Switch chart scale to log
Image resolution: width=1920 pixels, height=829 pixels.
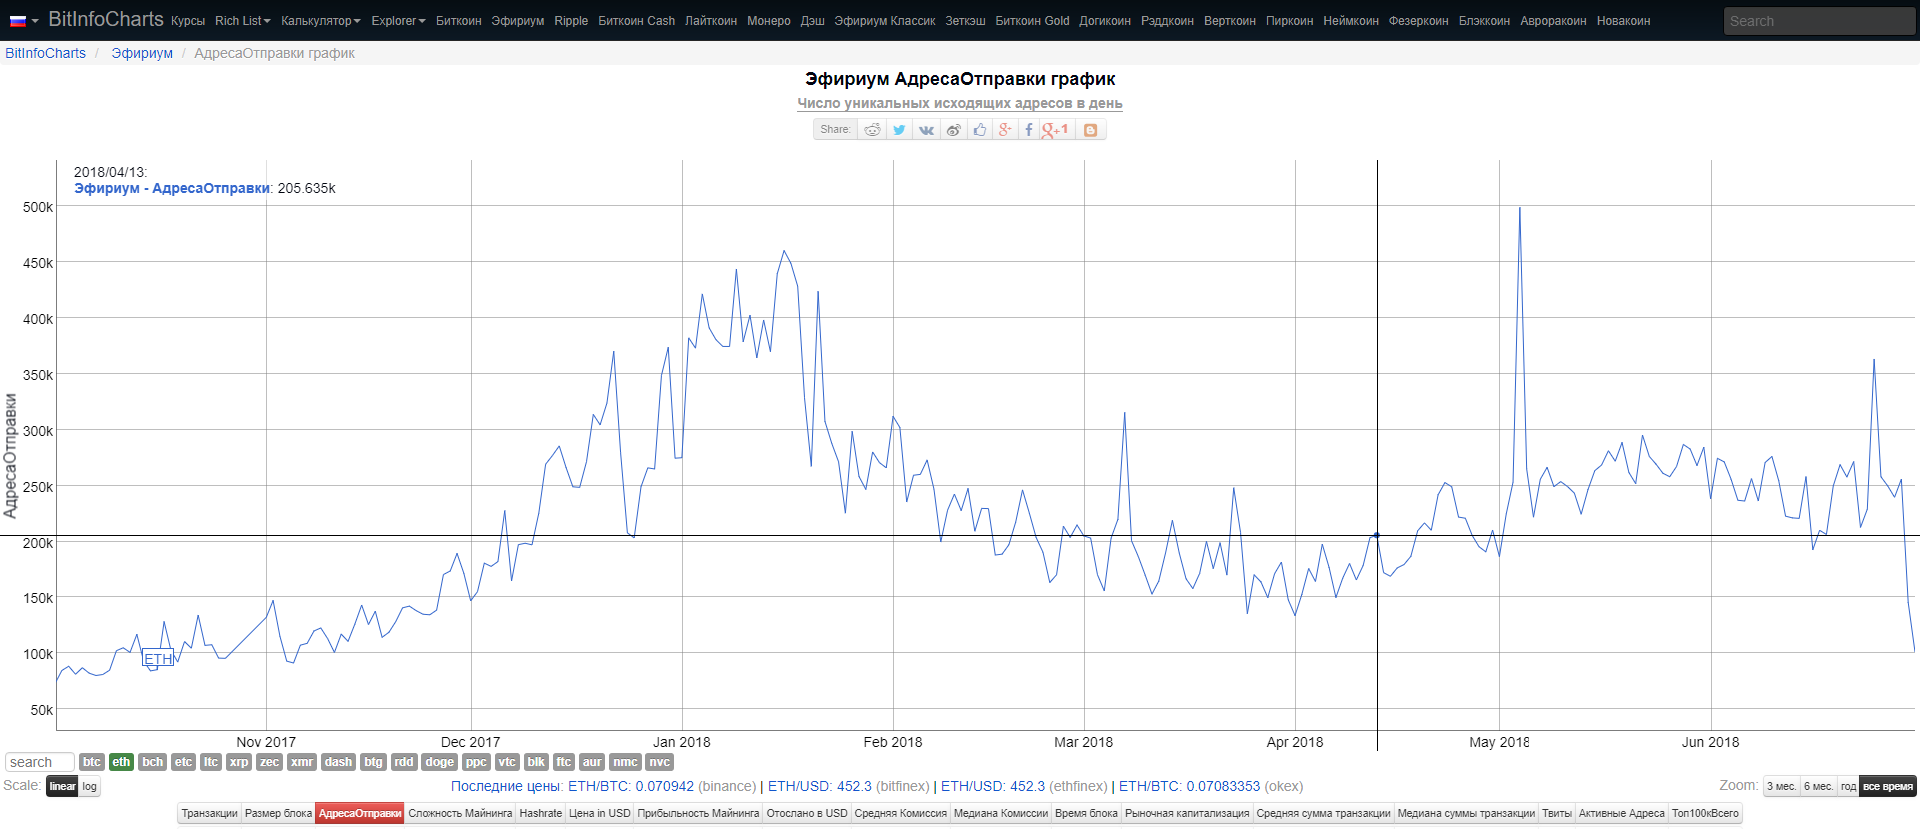point(90,787)
